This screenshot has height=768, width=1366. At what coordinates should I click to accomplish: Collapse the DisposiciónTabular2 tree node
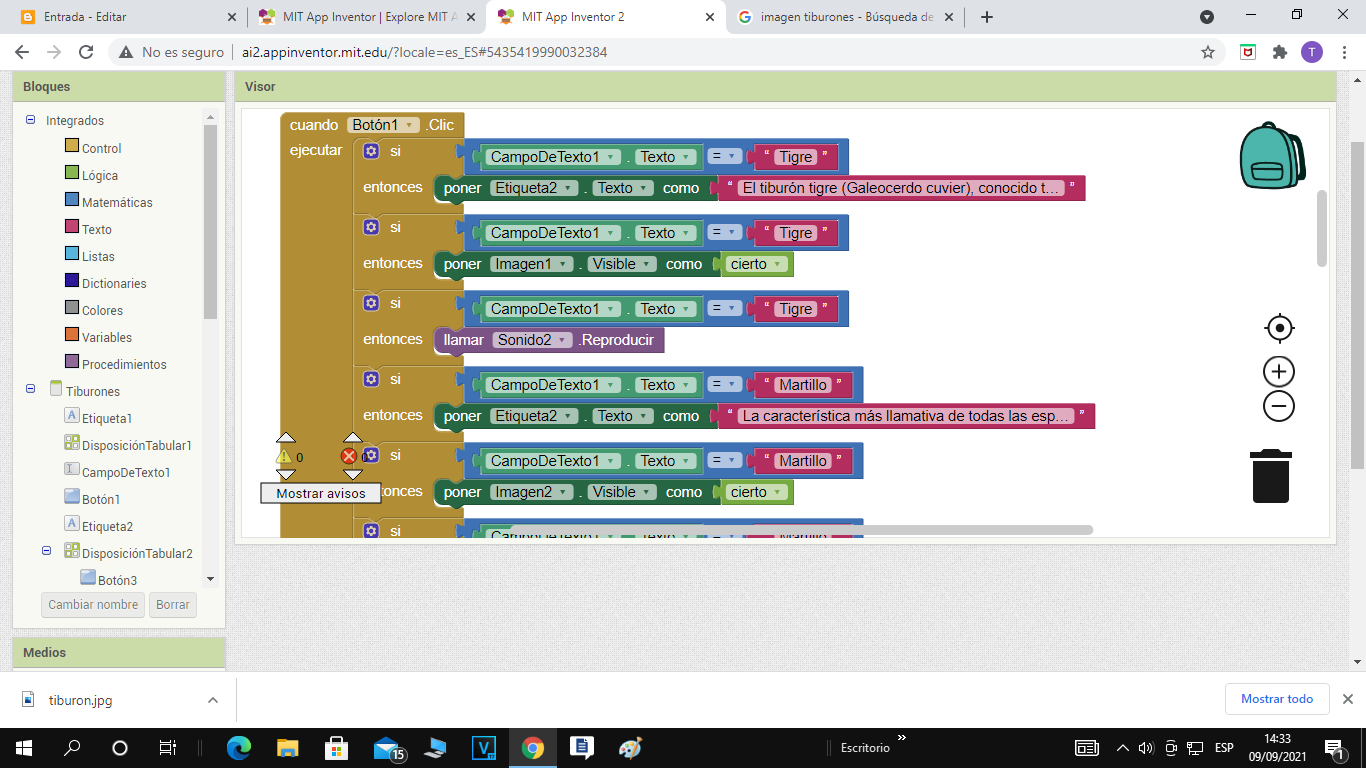tap(47, 550)
